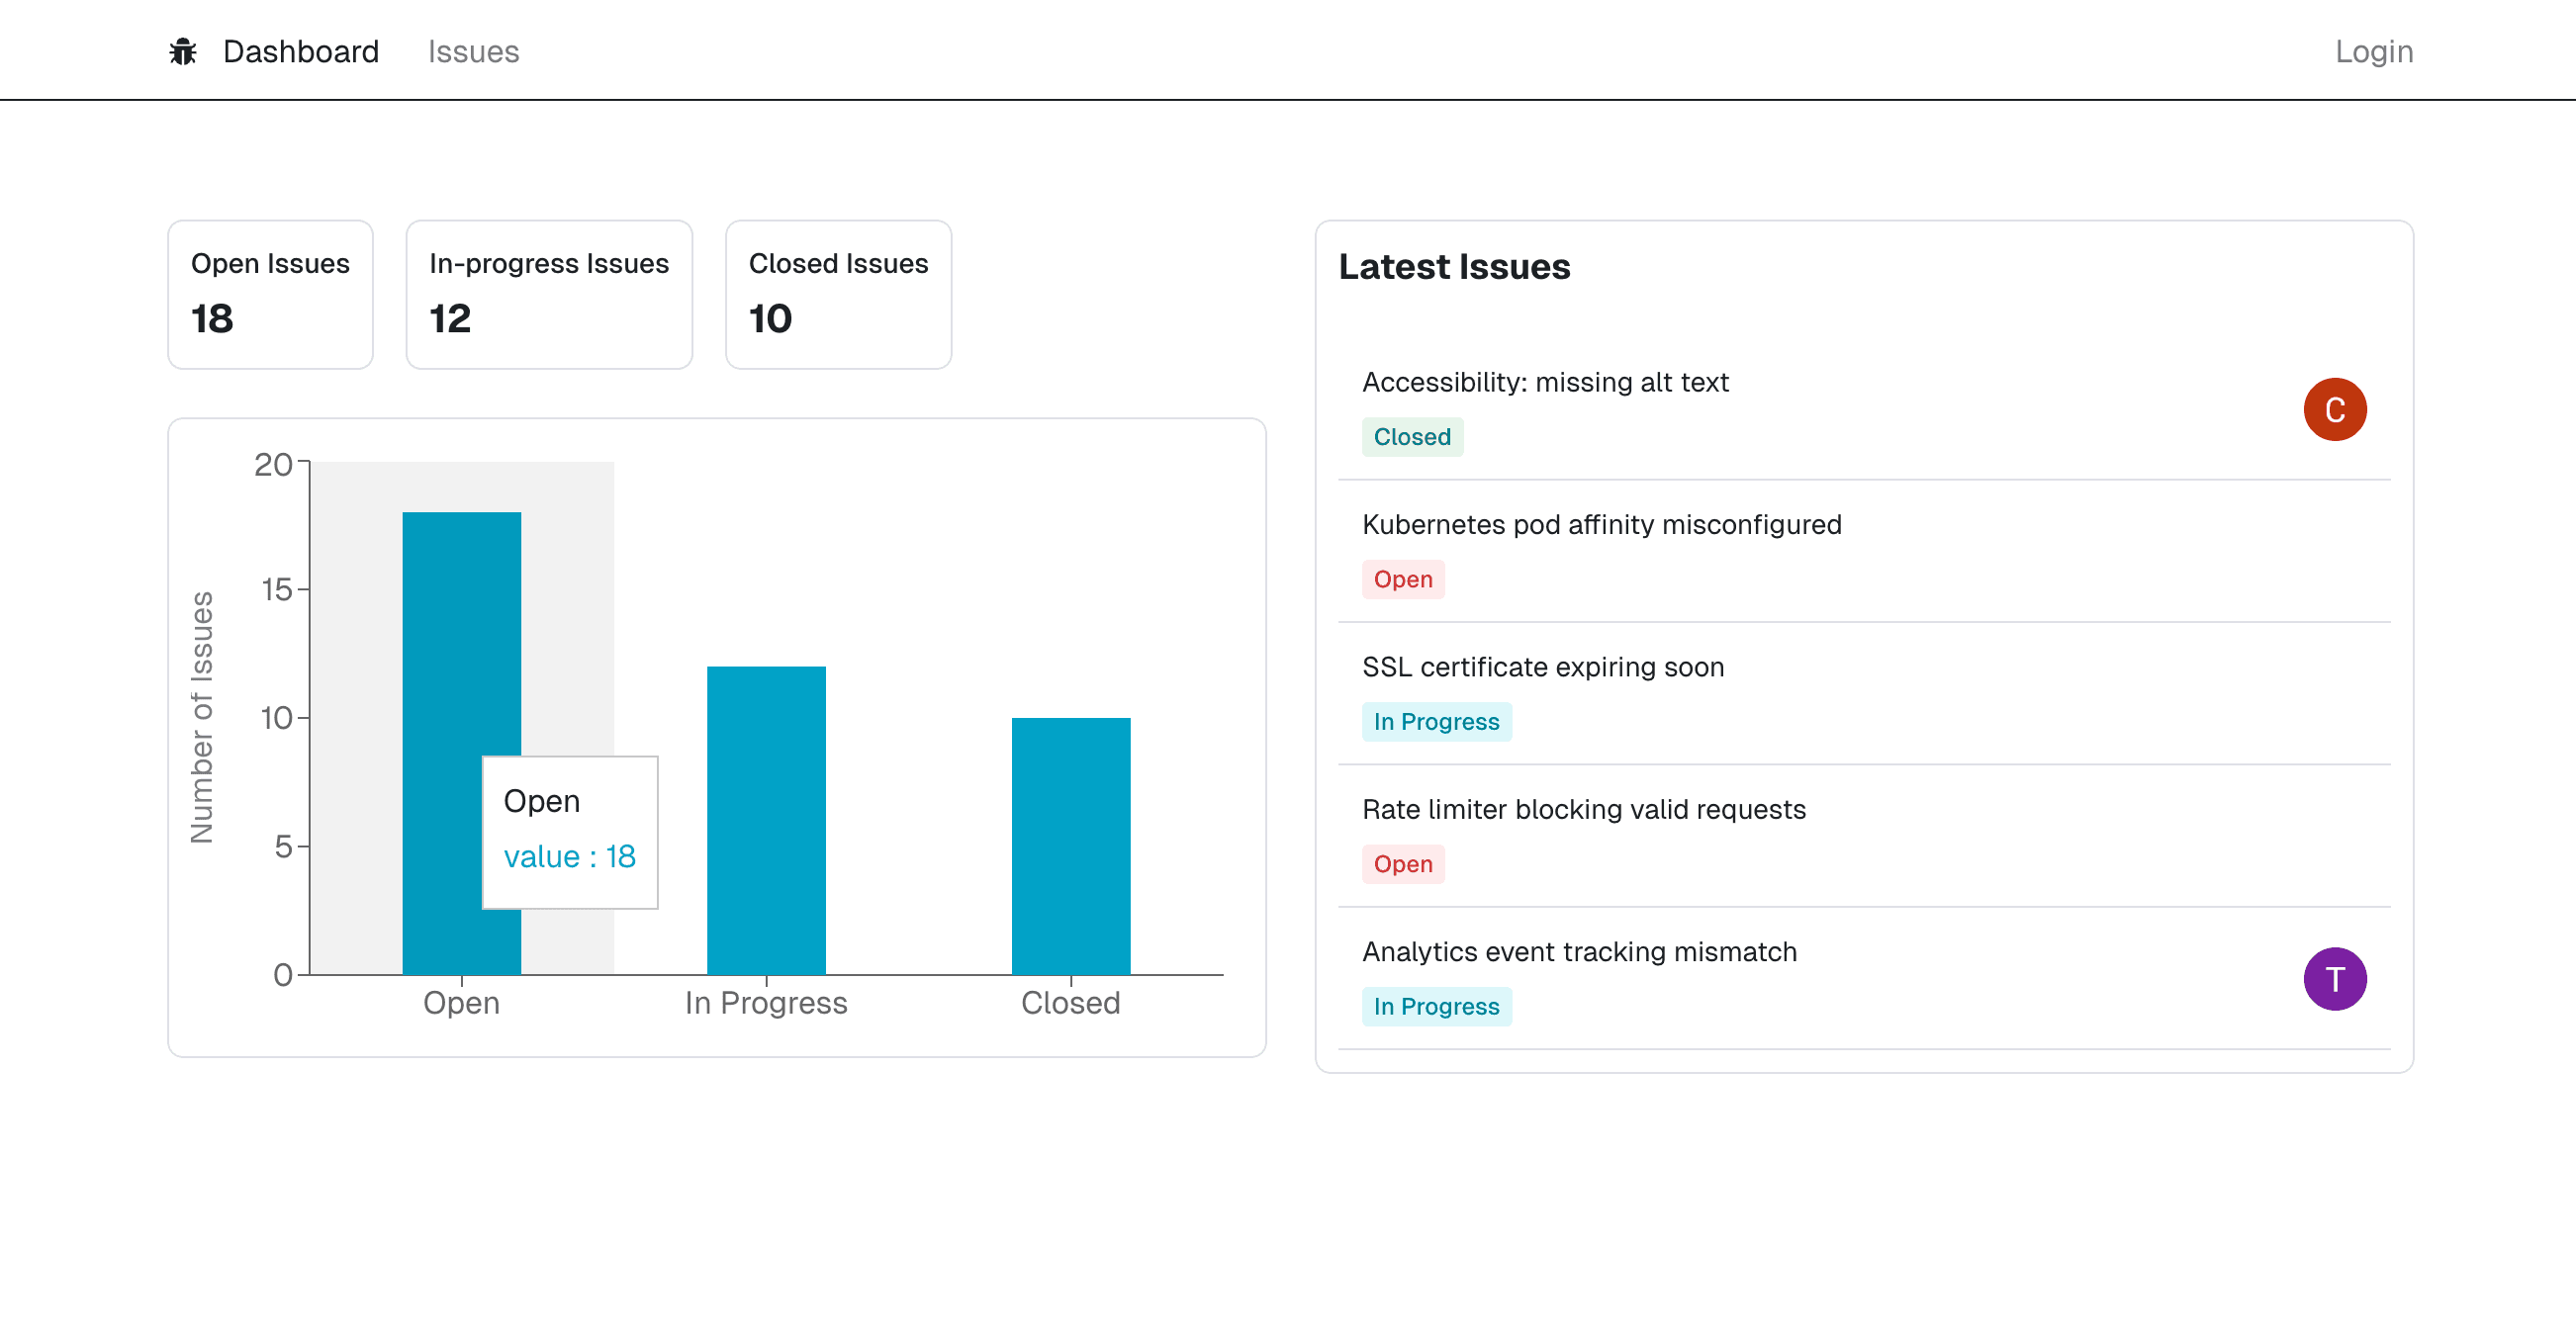Open the In-progress Issues summary card
Image resolution: width=2576 pixels, height=1337 pixels.
[x=548, y=294]
